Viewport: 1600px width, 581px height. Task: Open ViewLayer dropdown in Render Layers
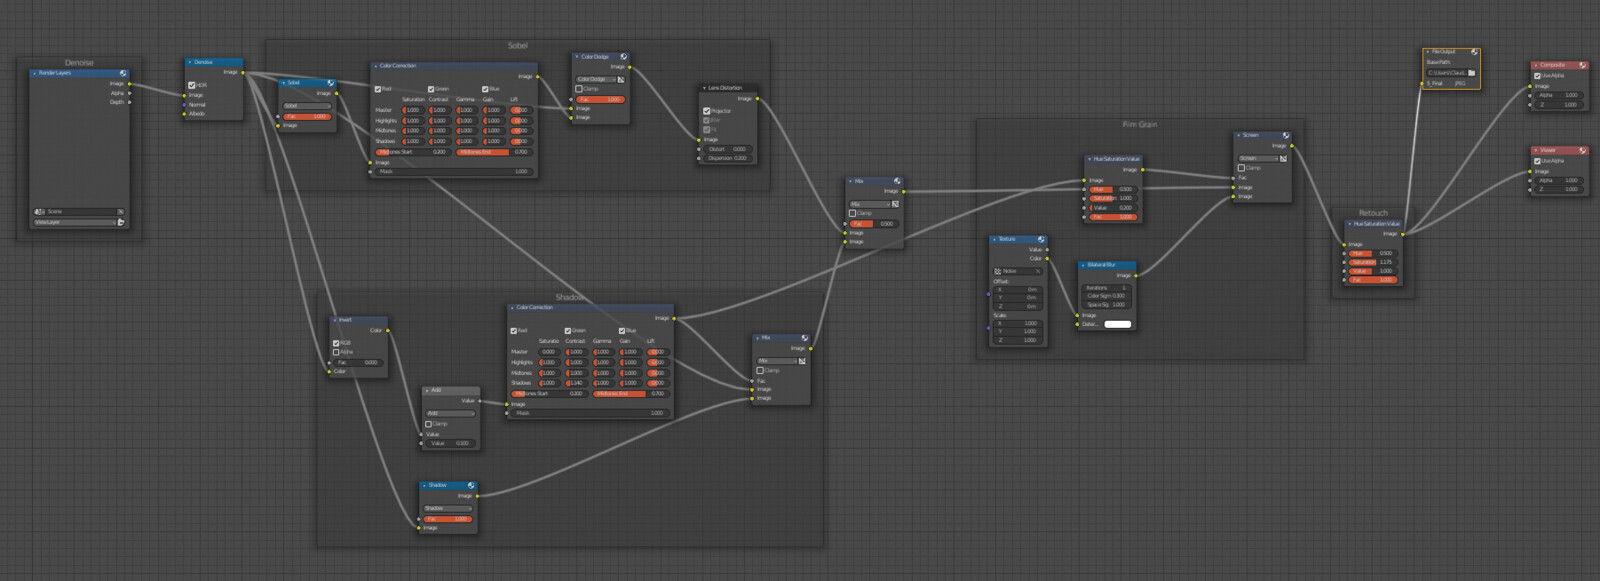[x=75, y=222]
